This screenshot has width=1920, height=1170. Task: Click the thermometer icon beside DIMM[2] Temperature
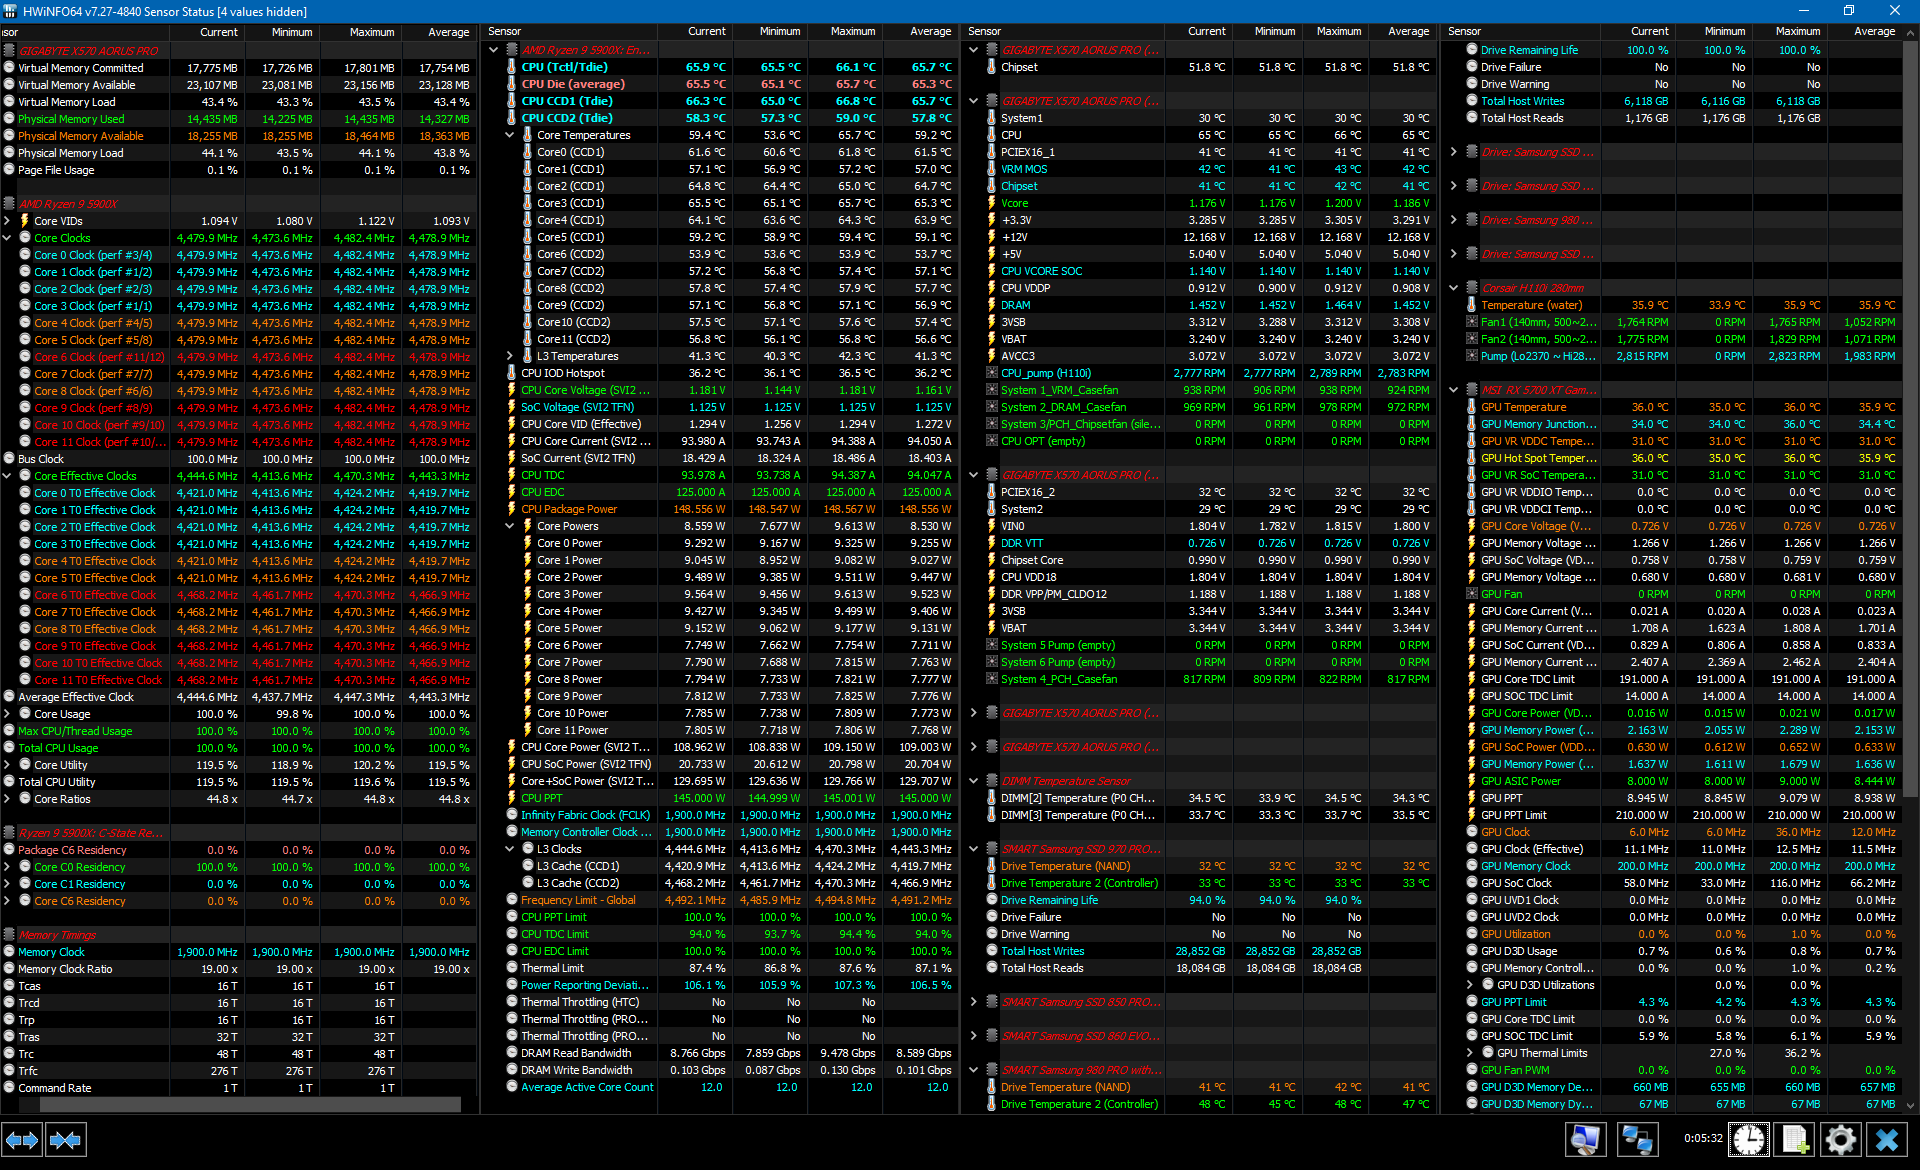pos(991,798)
